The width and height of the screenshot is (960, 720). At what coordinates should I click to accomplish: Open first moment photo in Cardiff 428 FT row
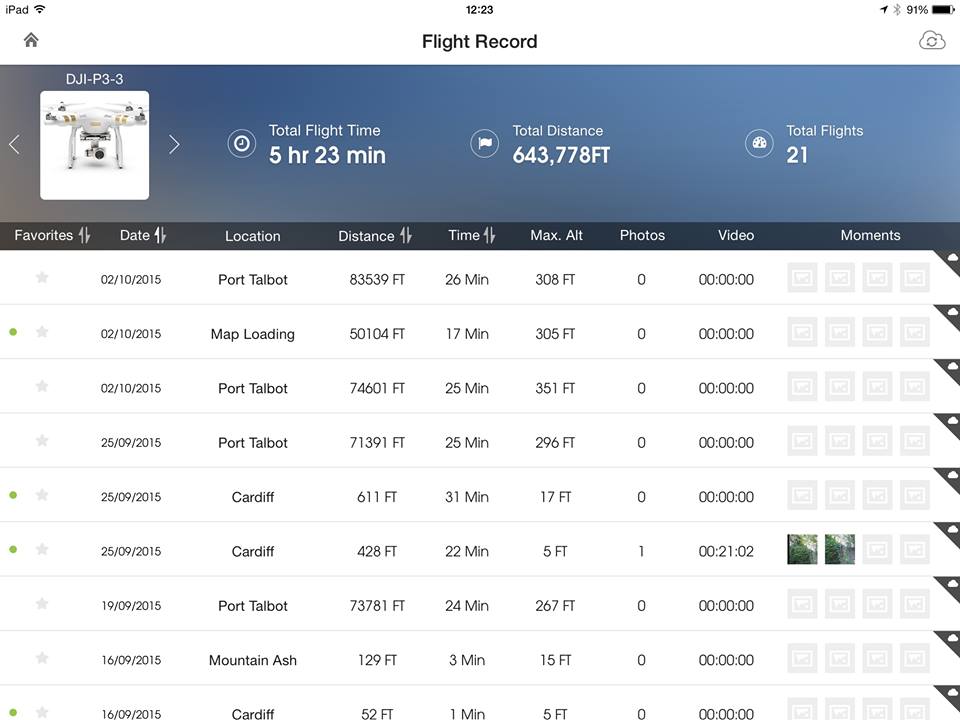[802, 549]
